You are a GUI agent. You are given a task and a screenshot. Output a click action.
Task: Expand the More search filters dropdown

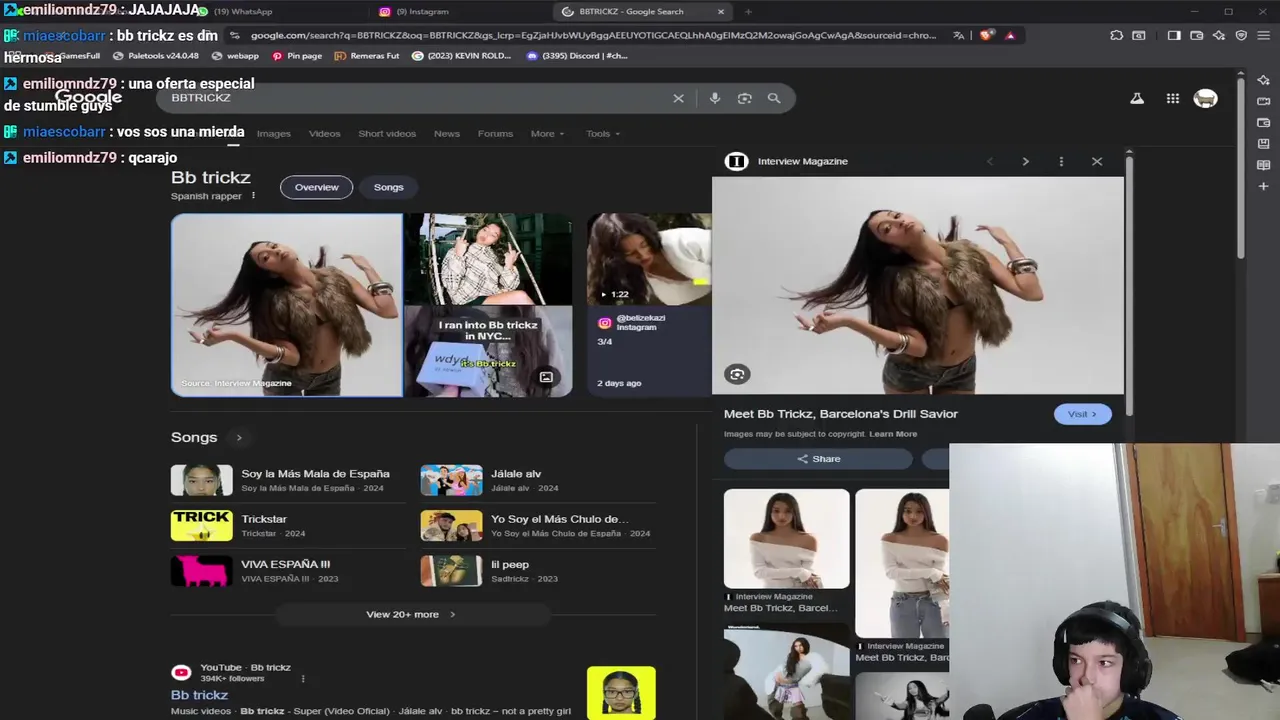547,133
